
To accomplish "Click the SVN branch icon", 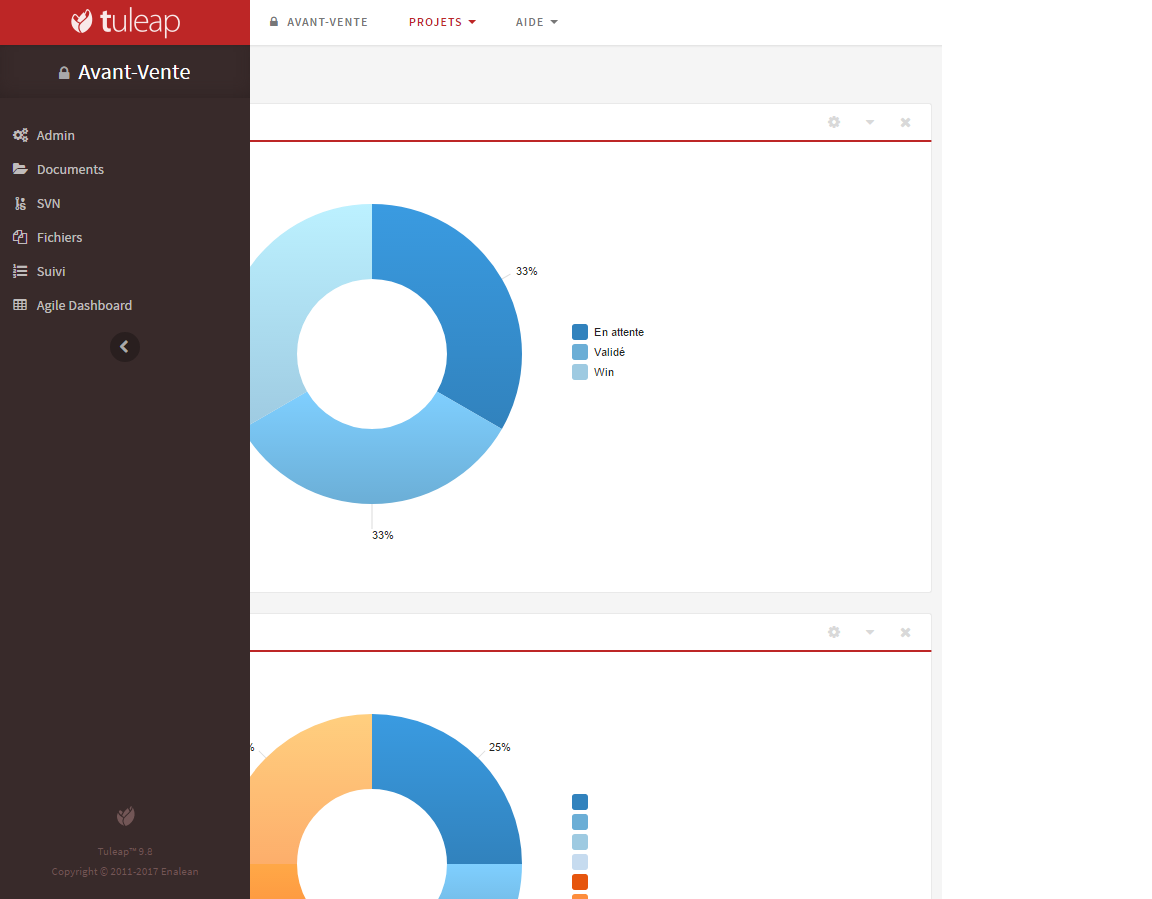I will [21, 203].
